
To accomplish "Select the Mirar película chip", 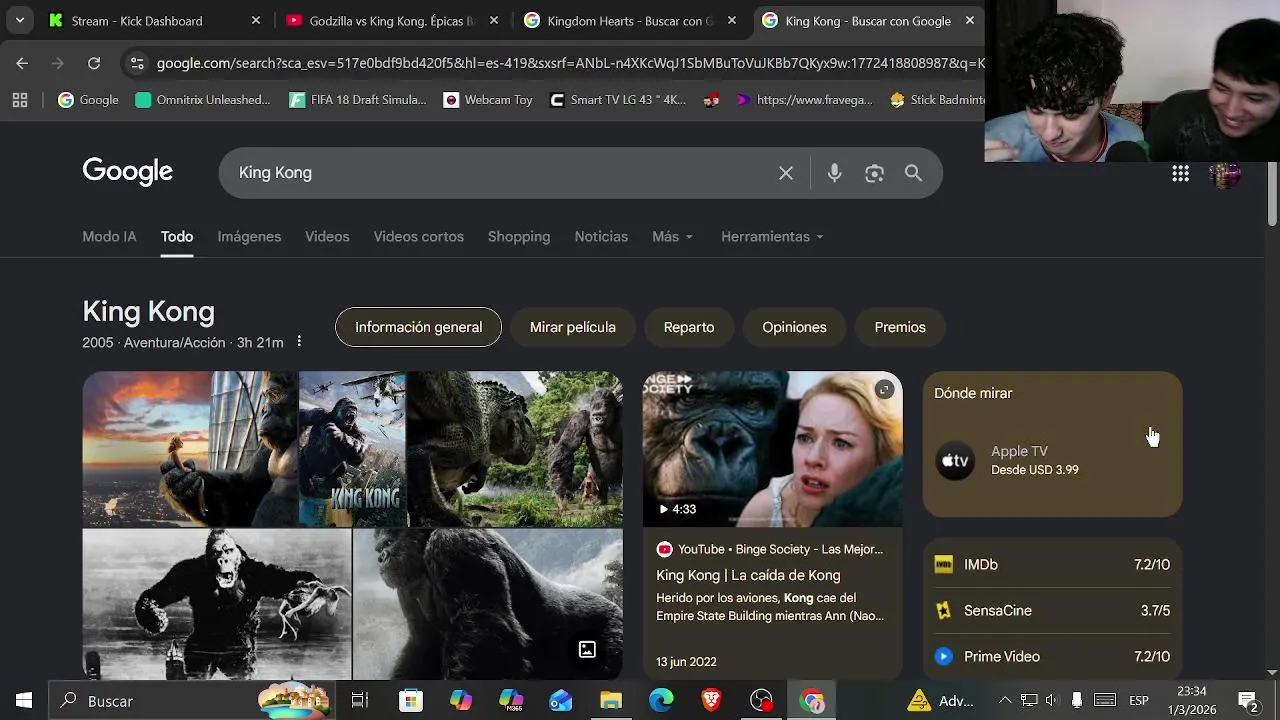I will point(573,327).
